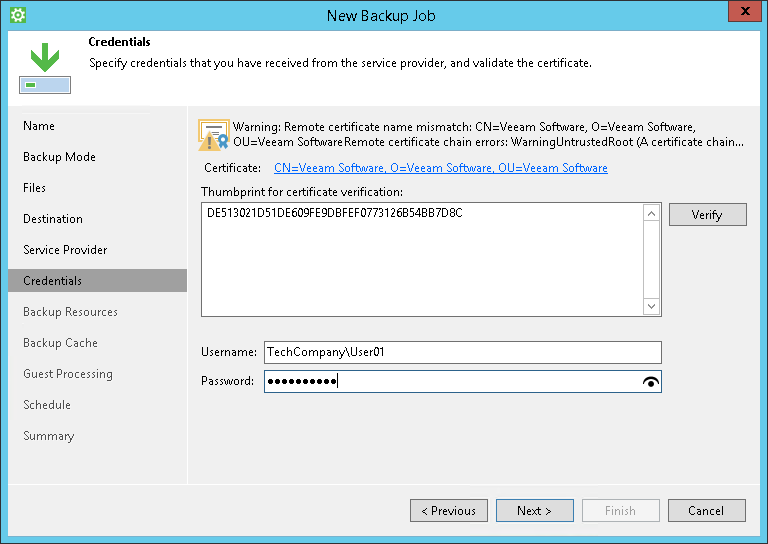
Task: Focus the Password field
Action: point(450,381)
